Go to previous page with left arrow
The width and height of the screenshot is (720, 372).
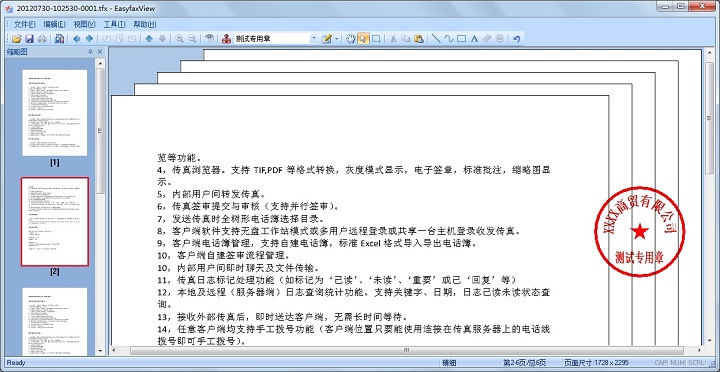(x=77, y=39)
